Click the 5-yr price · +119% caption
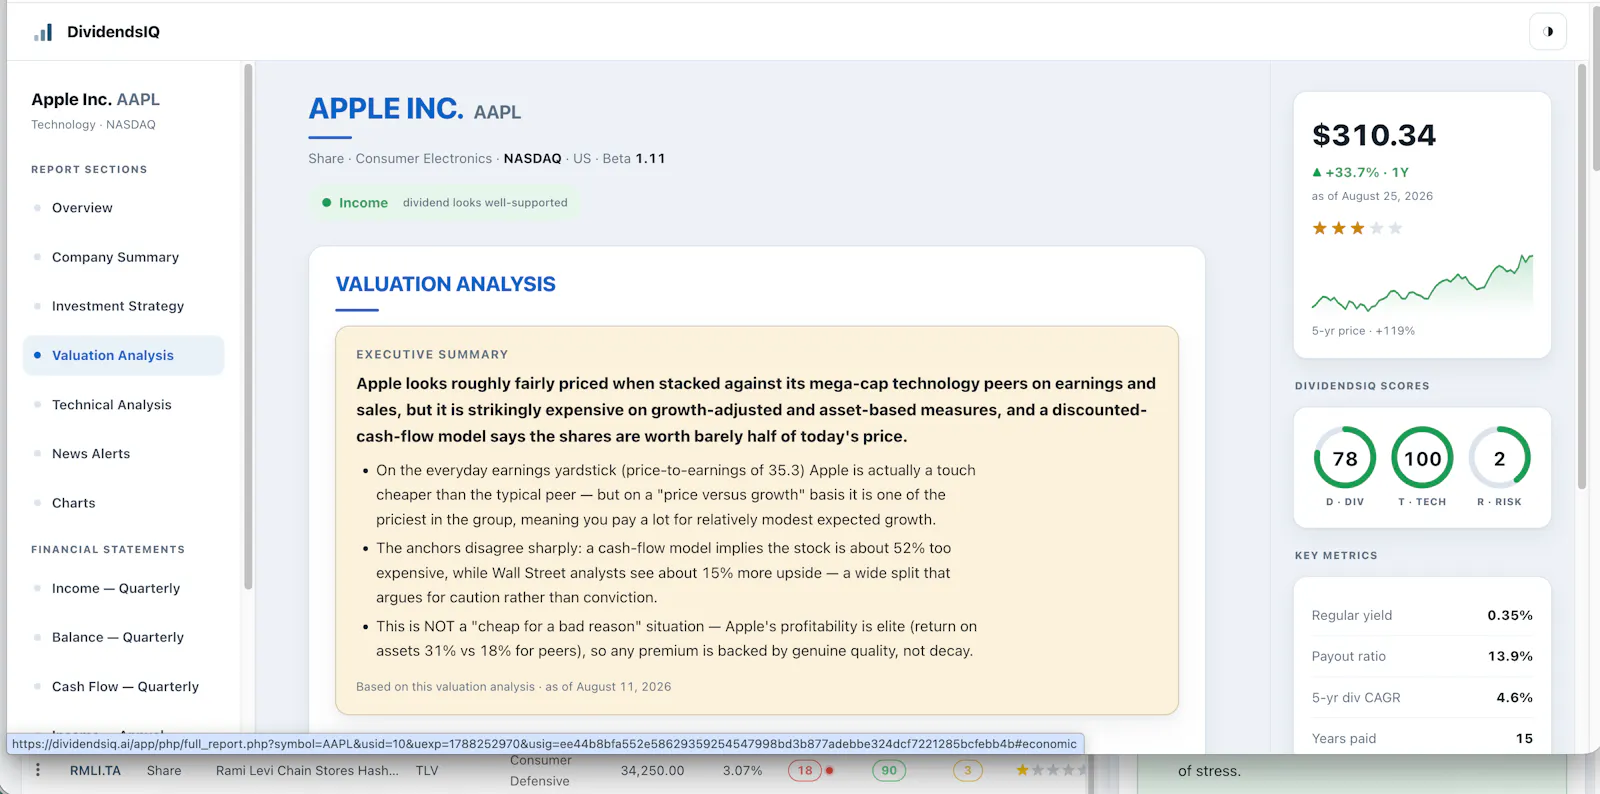 click(x=1363, y=331)
